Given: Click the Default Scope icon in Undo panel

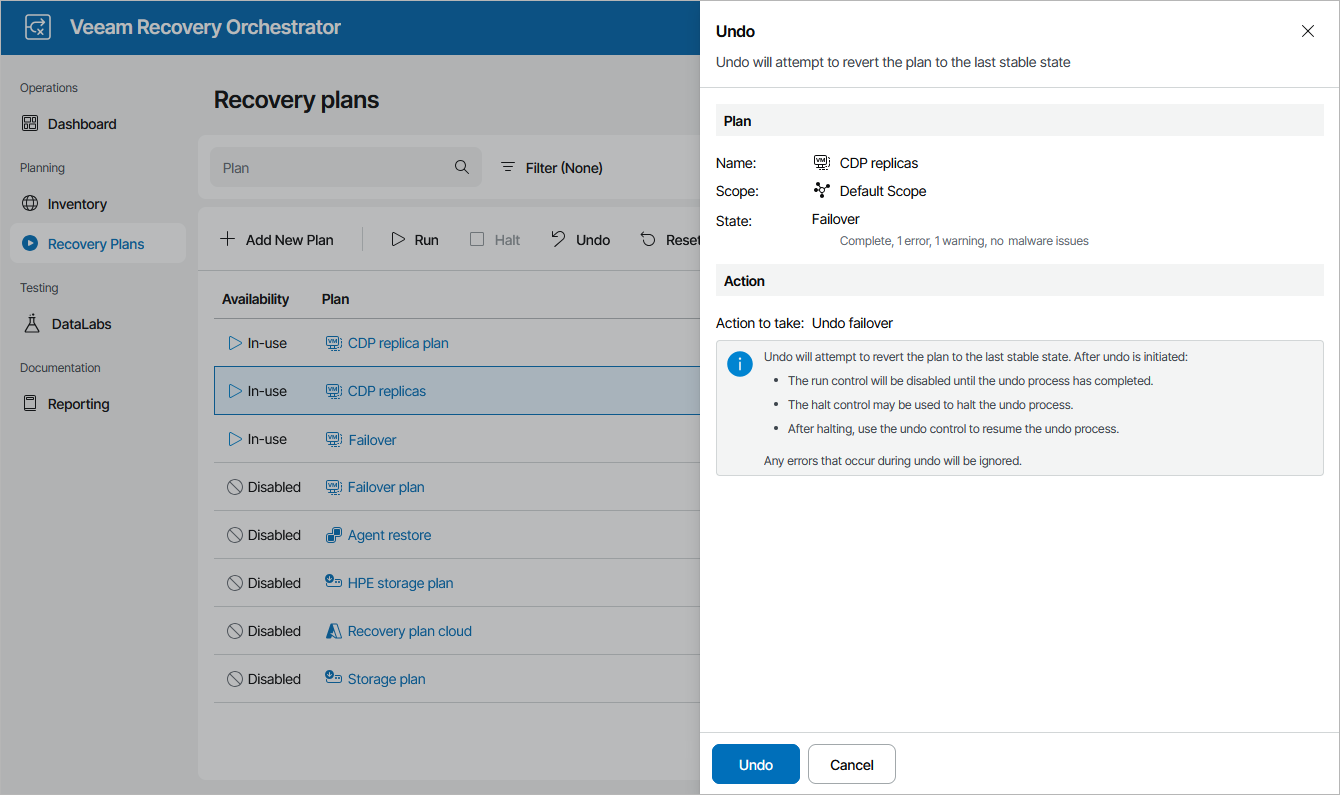Looking at the screenshot, I should tap(822, 190).
